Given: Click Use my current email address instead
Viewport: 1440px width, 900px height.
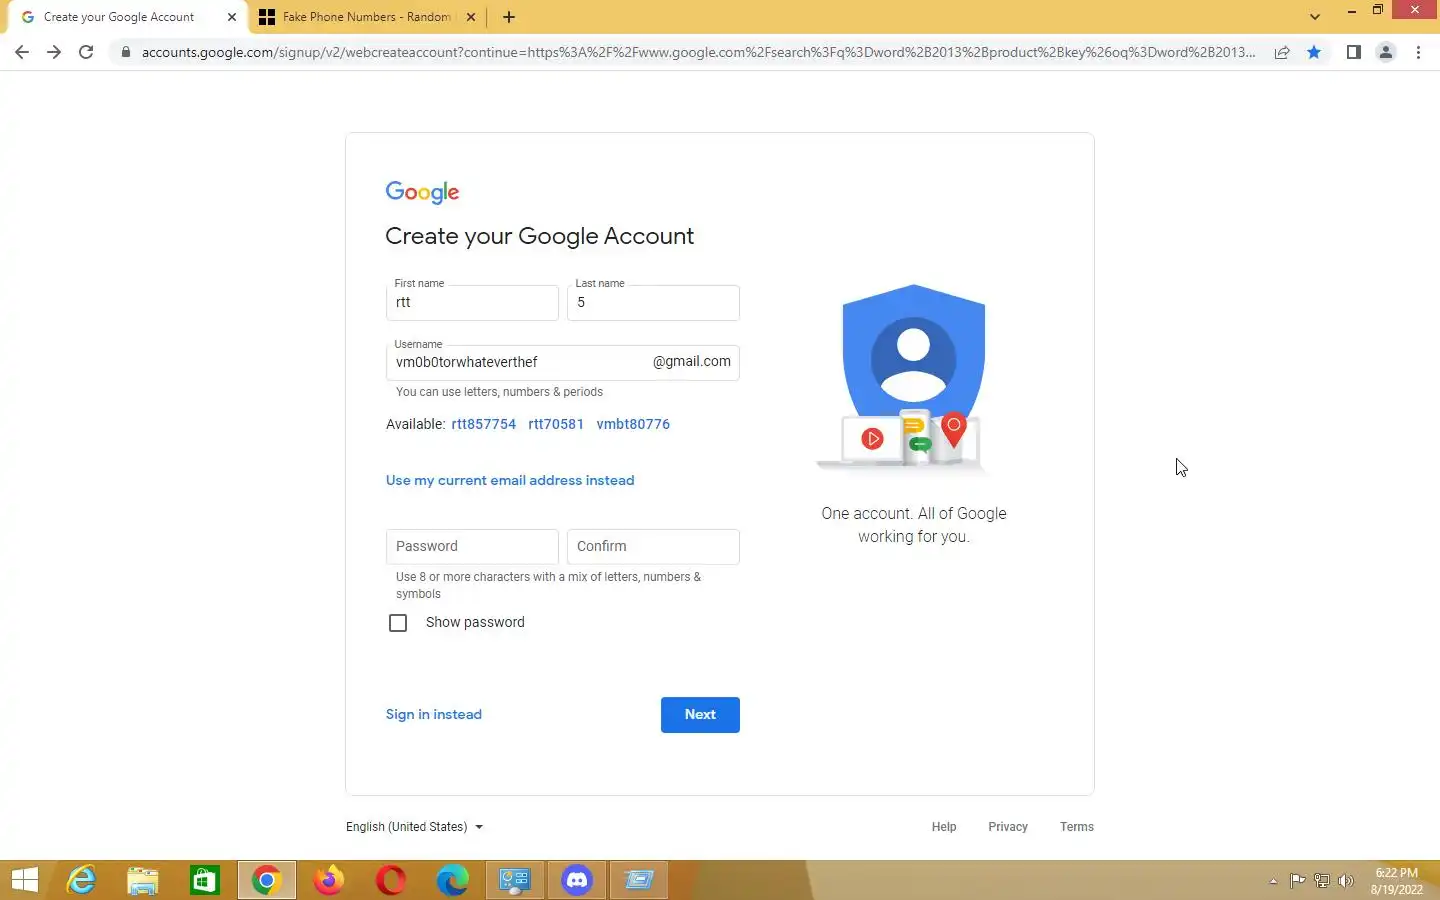Looking at the screenshot, I should pyautogui.click(x=510, y=481).
